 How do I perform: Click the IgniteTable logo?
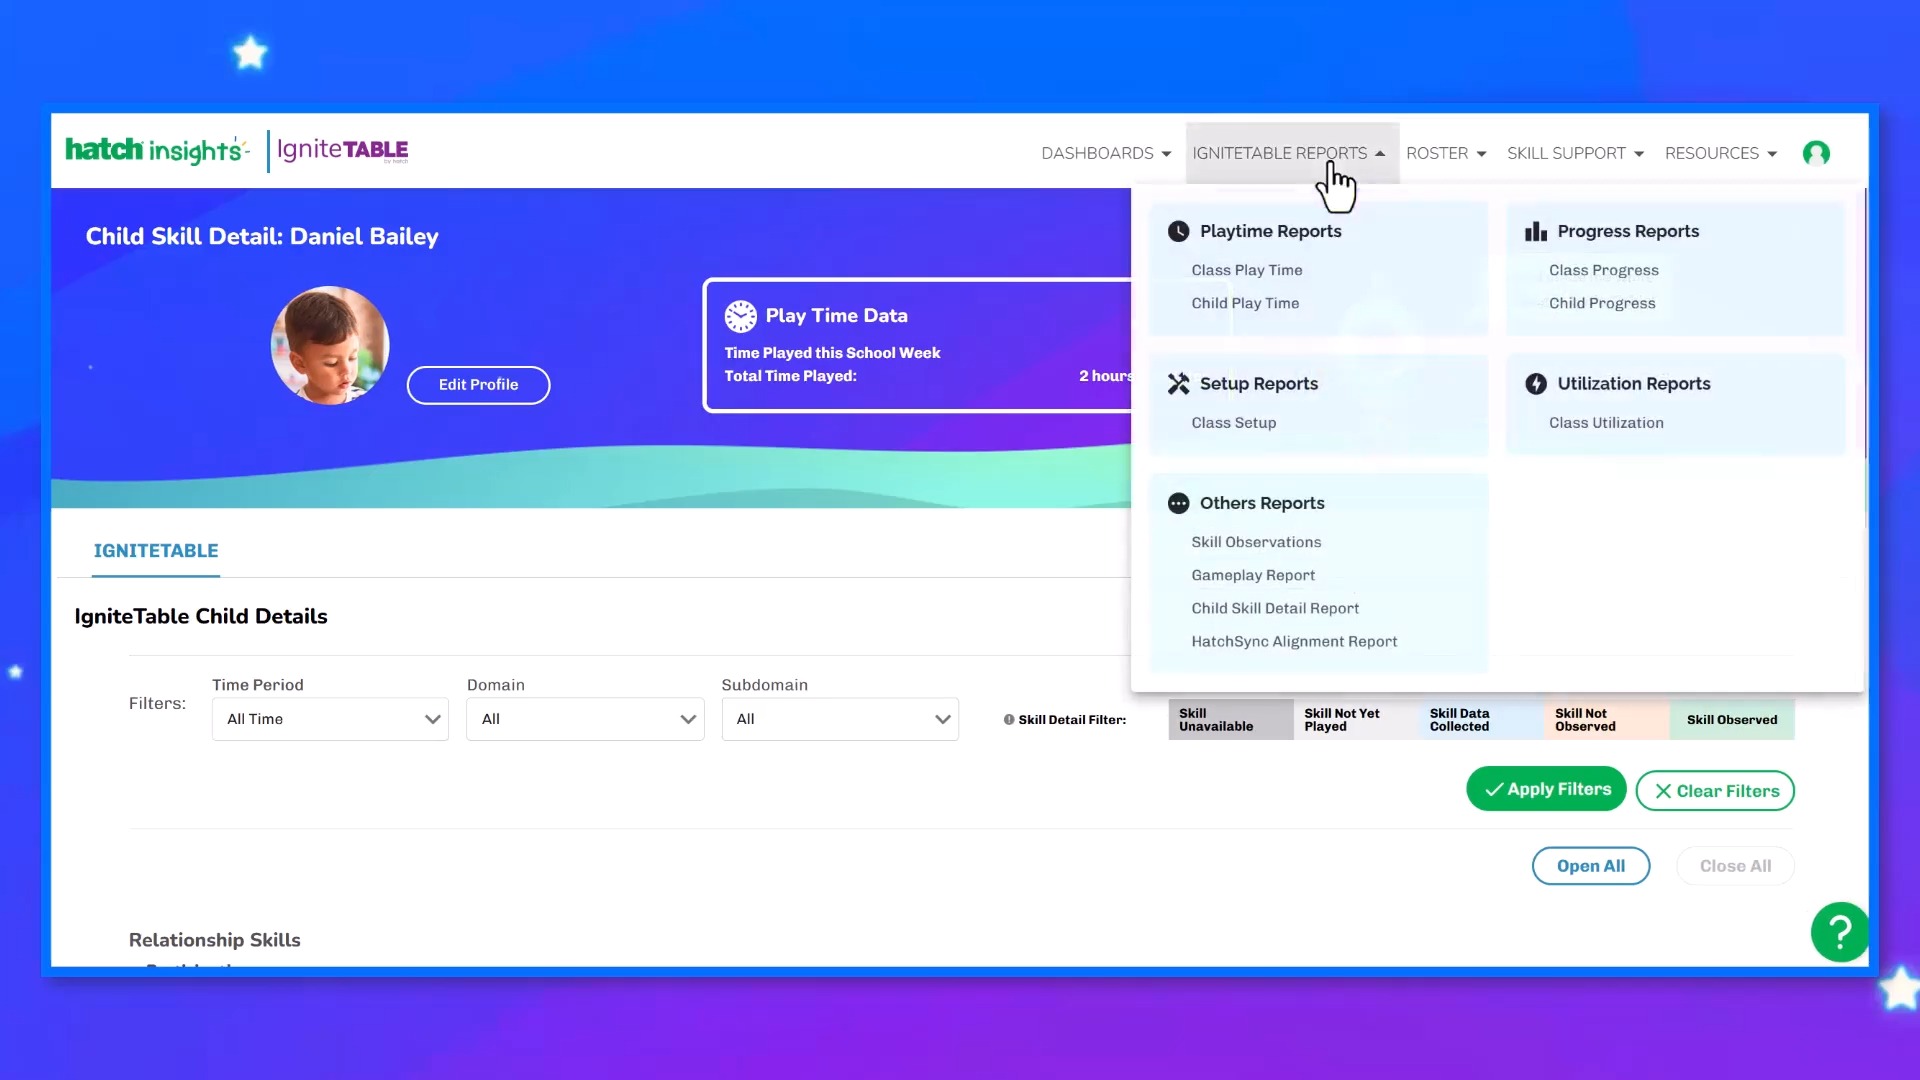tap(342, 150)
